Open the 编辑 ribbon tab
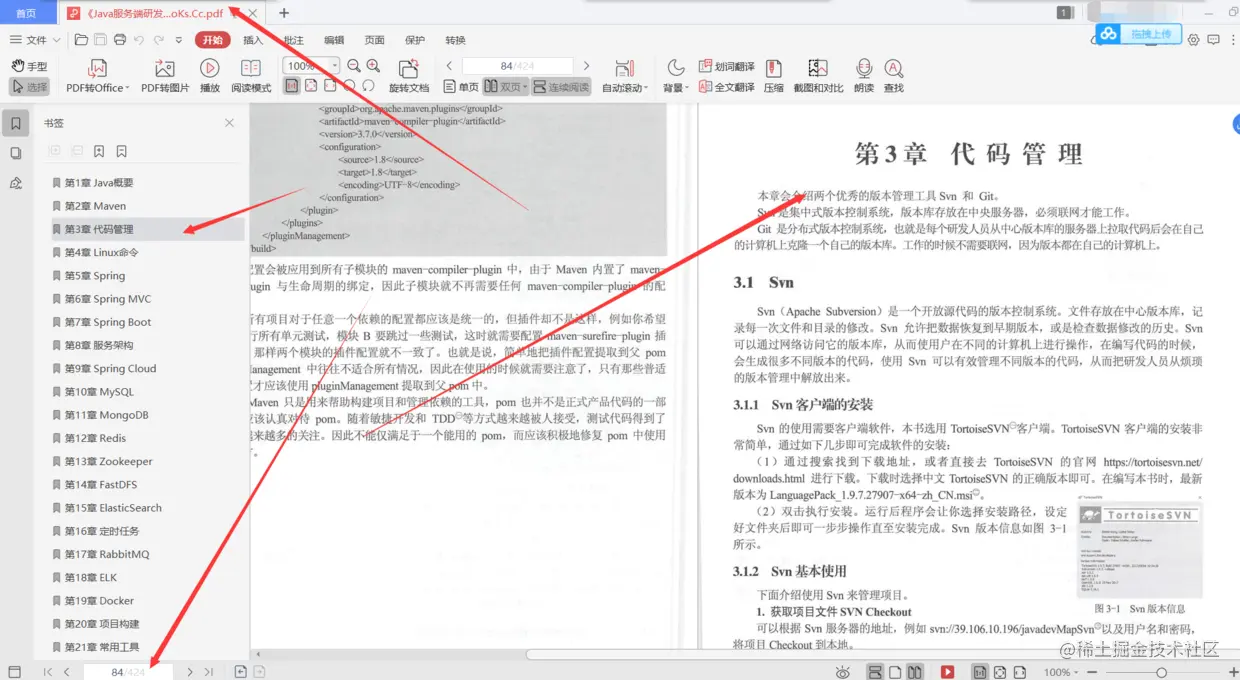1240x680 pixels. coord(334,40)
